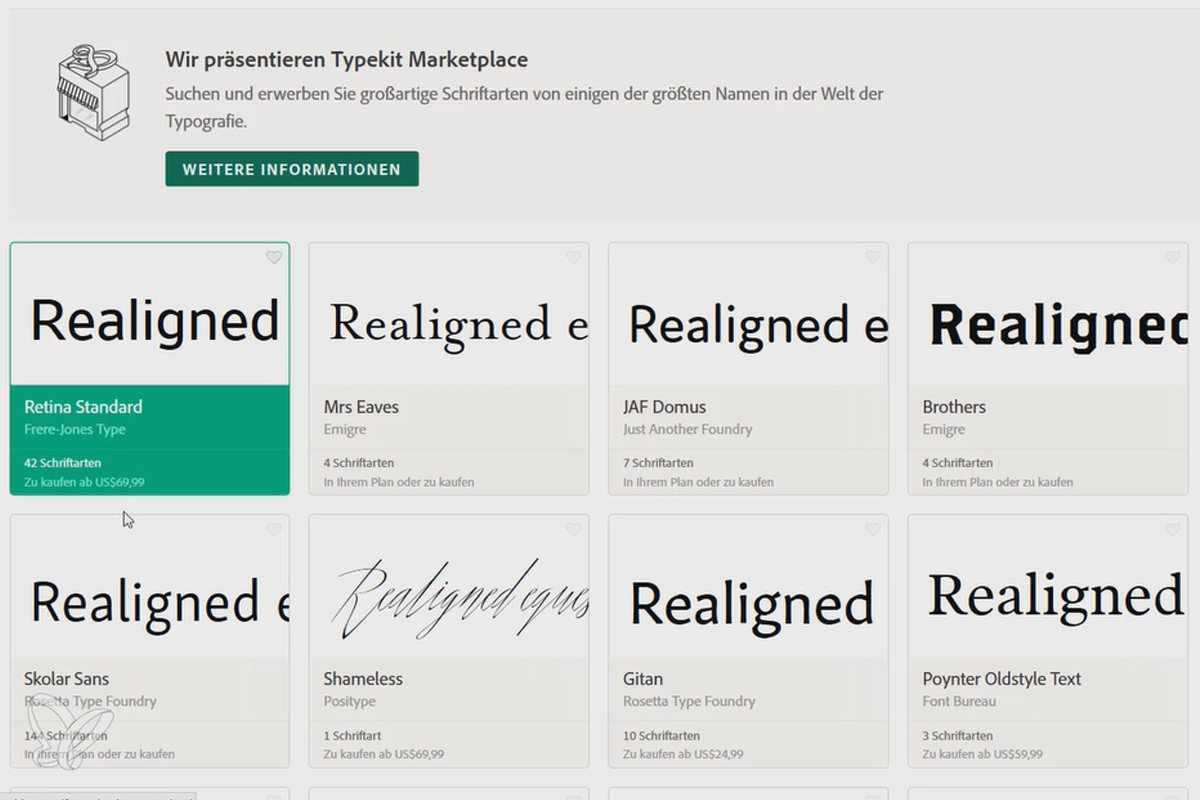Click 'Zu kaufen ab US$69,99' on Retina Standard

pos(84,482)
